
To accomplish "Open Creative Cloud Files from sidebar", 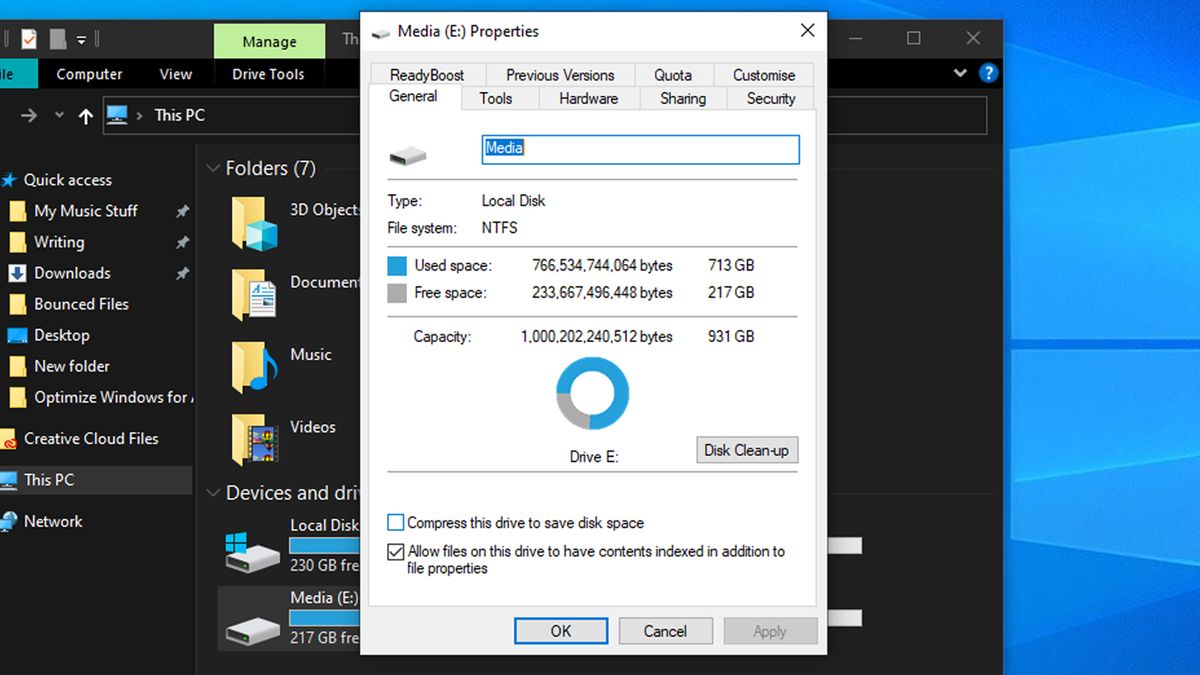I will [x=89, y=438].
